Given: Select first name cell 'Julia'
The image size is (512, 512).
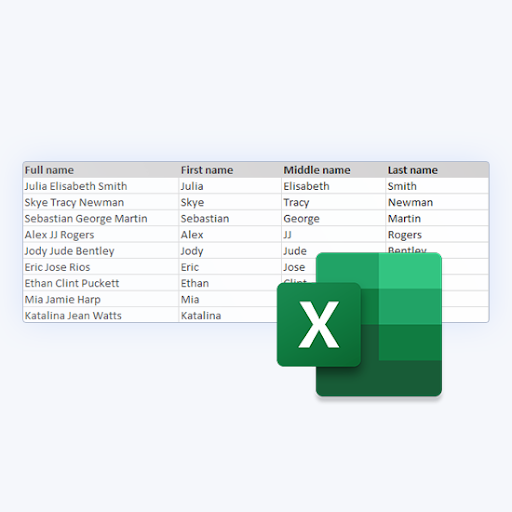Looking at the screenshot, I should tap(230, 186).
